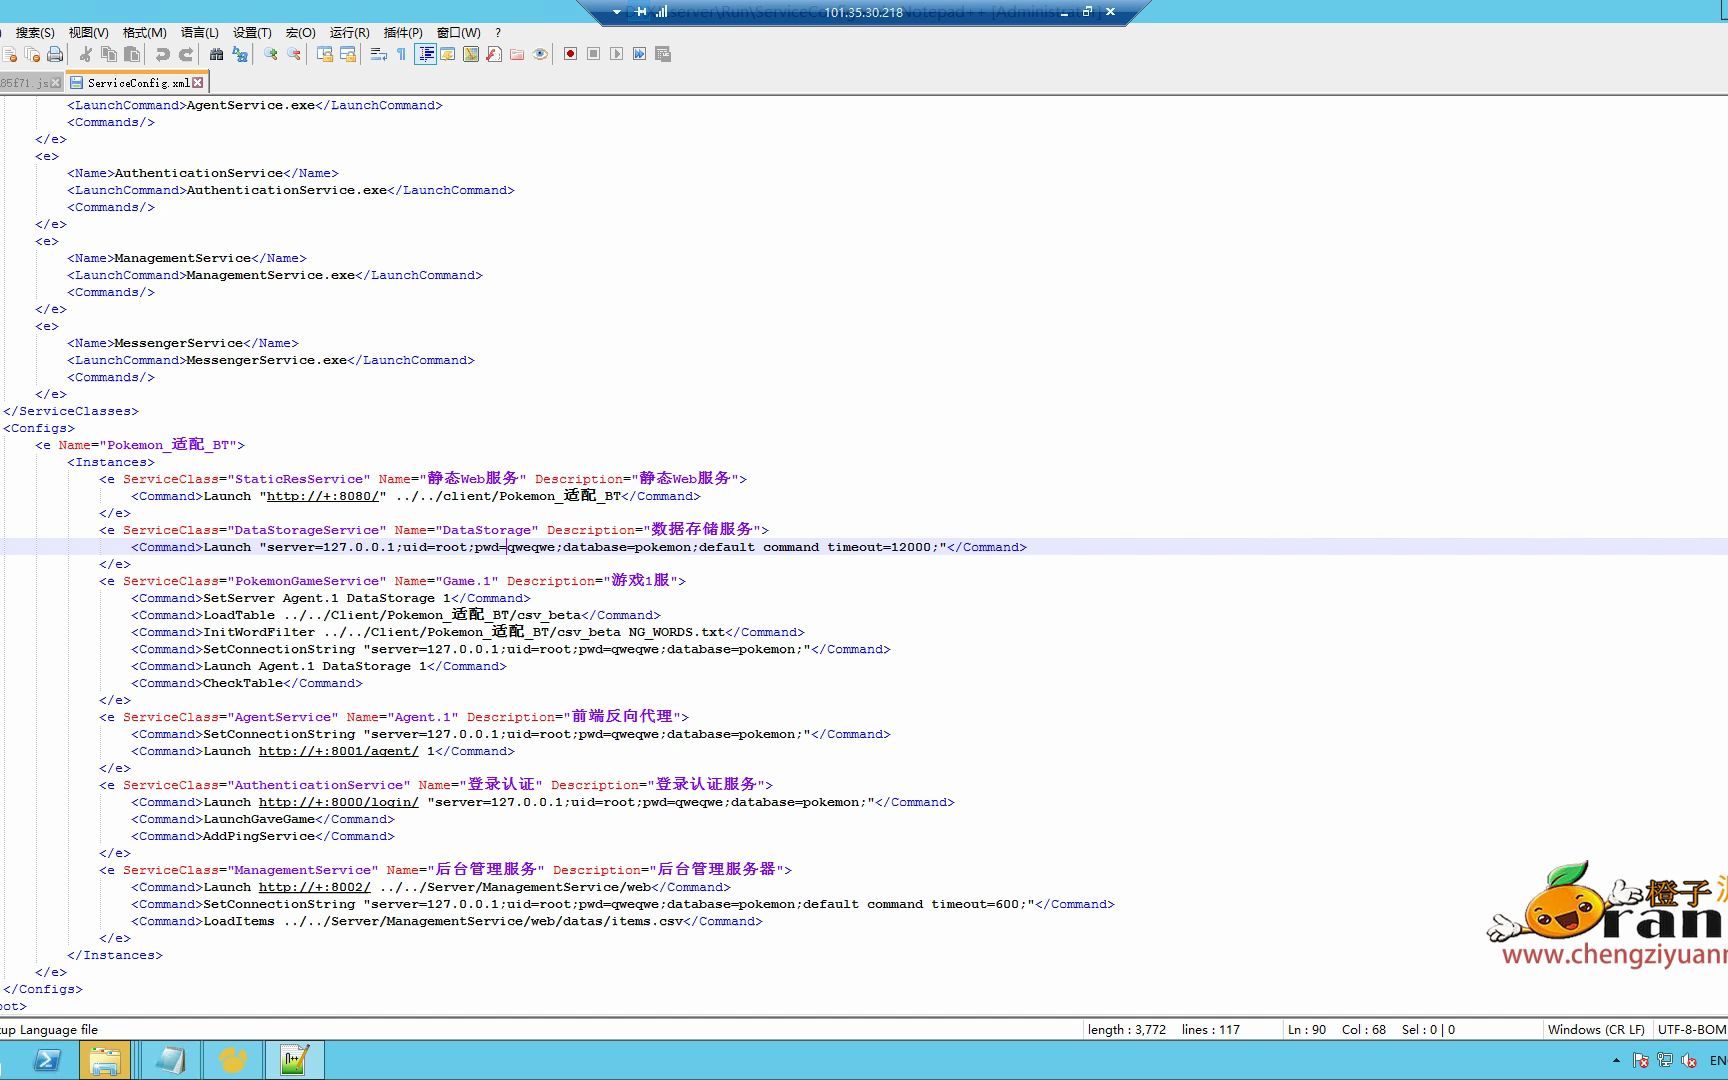Open the remote connection bar dropdown arrow
Screen dimensions: 1728x1080
coord(617,12)
